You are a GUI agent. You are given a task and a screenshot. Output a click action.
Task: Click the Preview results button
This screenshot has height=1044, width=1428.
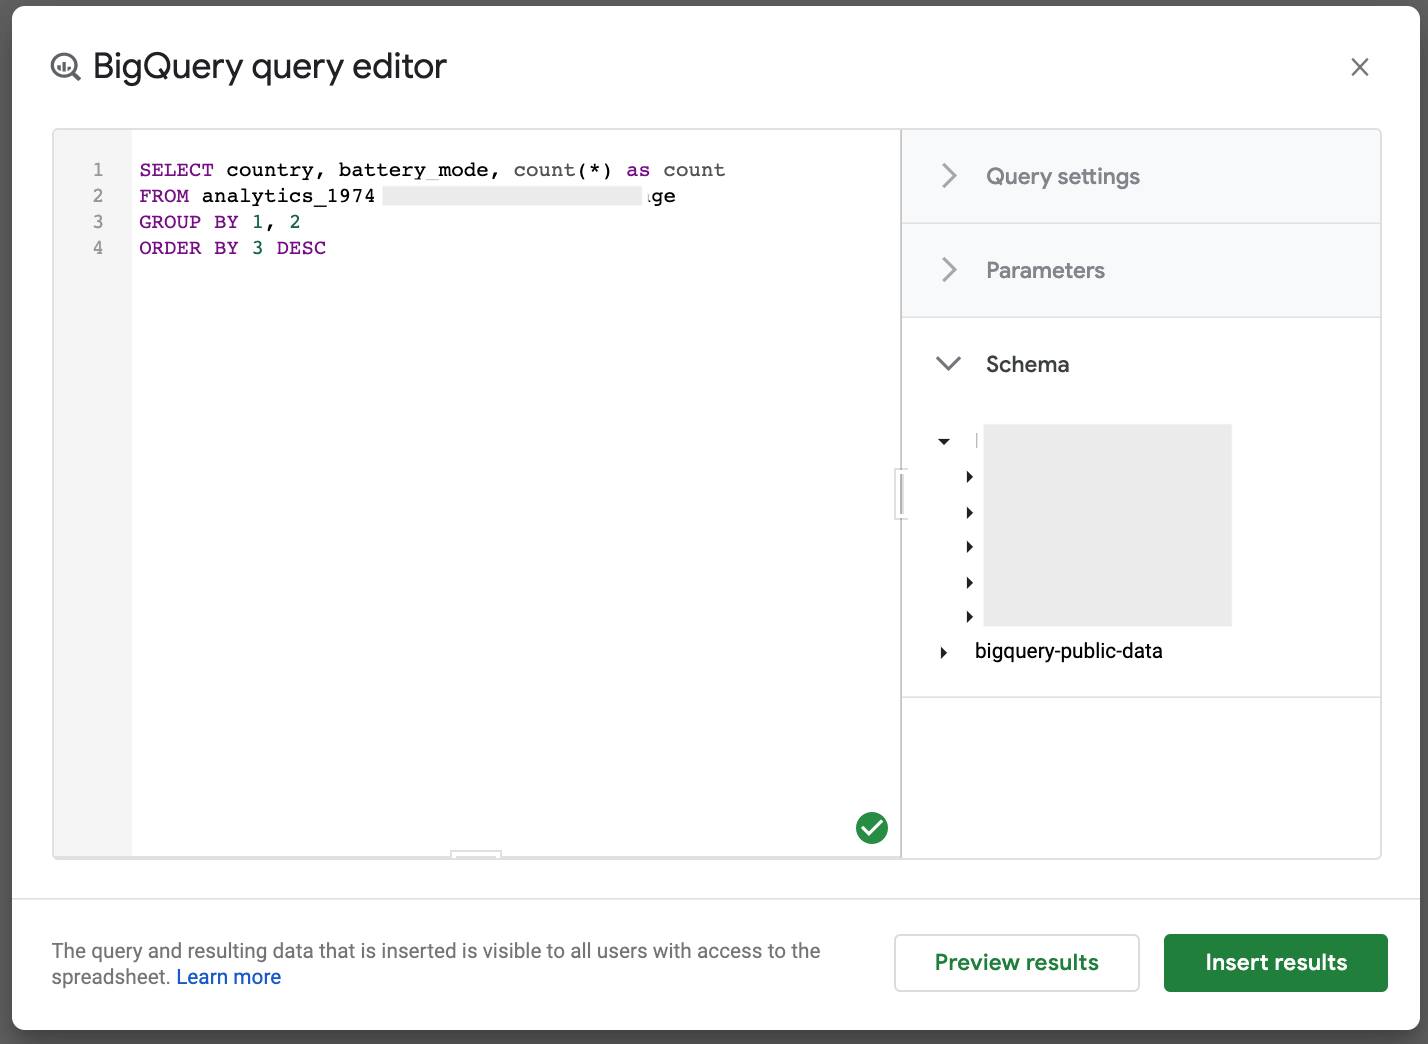pos(1016,963)
